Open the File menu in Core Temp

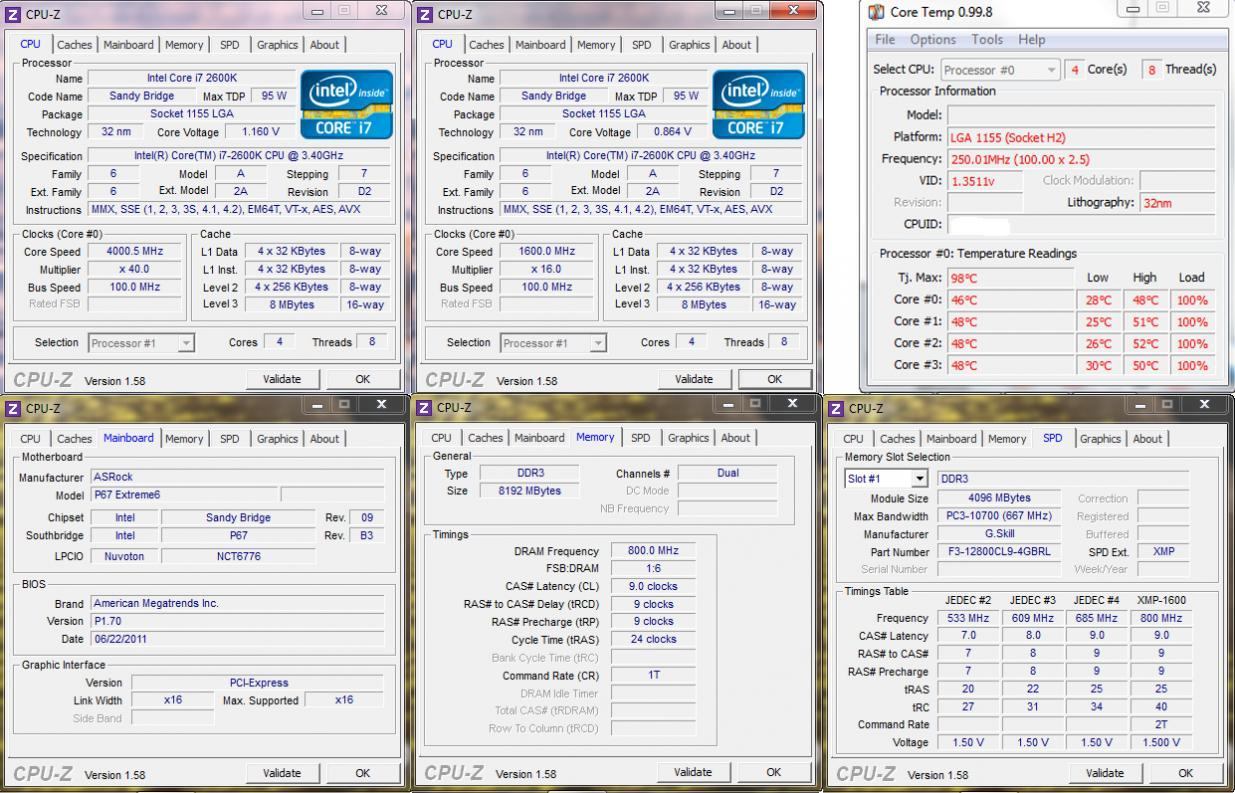tap(885, 40)
